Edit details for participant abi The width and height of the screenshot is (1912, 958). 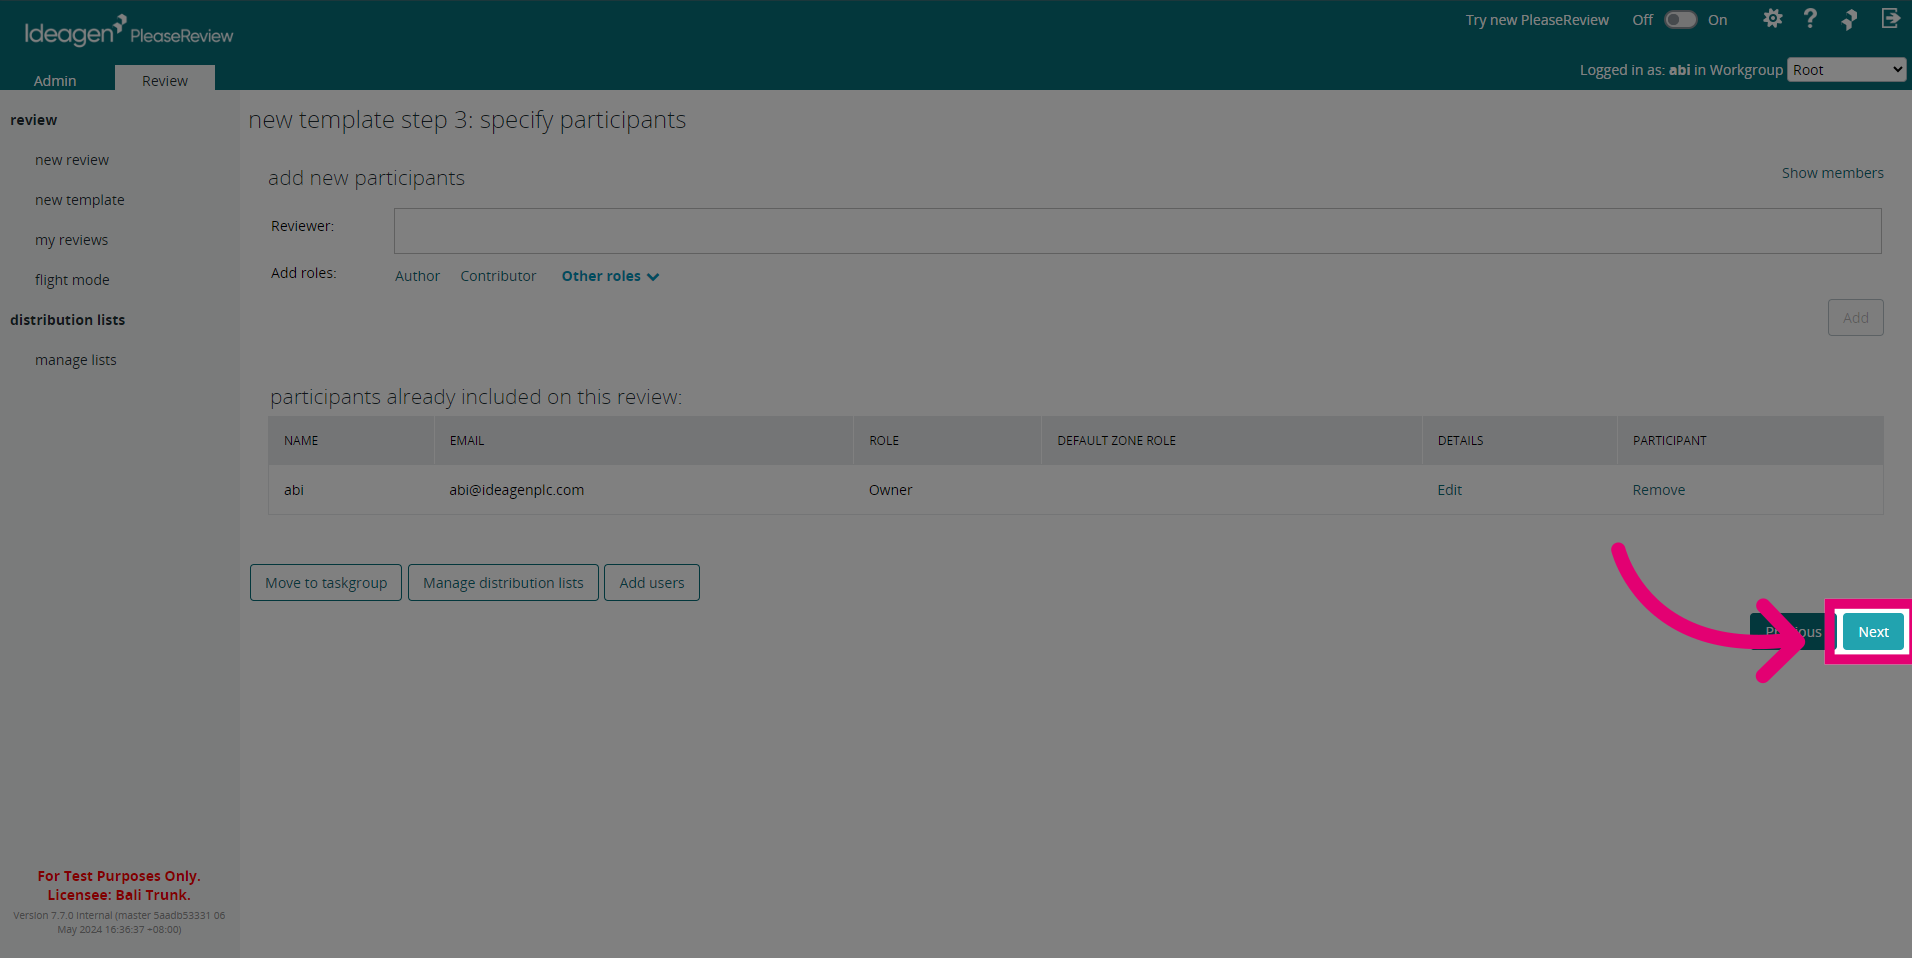click(1449, 490)
